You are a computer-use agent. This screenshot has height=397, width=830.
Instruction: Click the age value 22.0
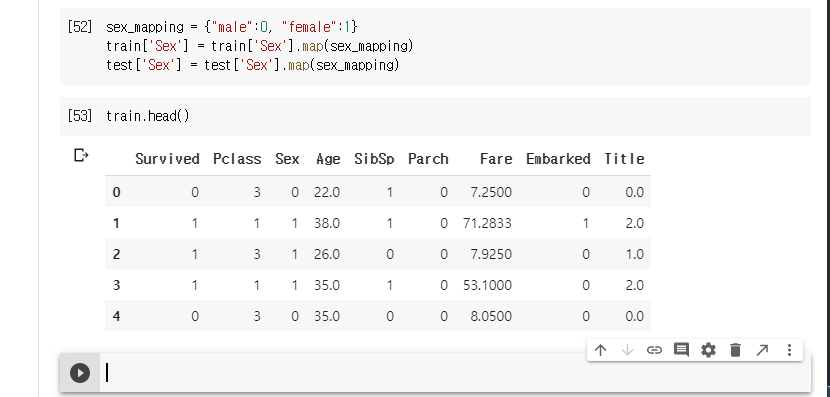coord(327,192)
